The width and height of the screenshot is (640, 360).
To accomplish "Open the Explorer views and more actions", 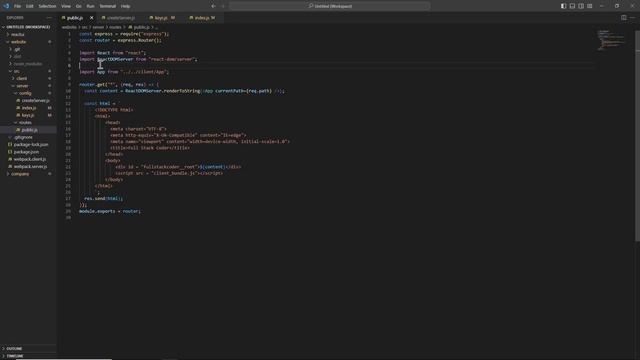I will point(49,18).
